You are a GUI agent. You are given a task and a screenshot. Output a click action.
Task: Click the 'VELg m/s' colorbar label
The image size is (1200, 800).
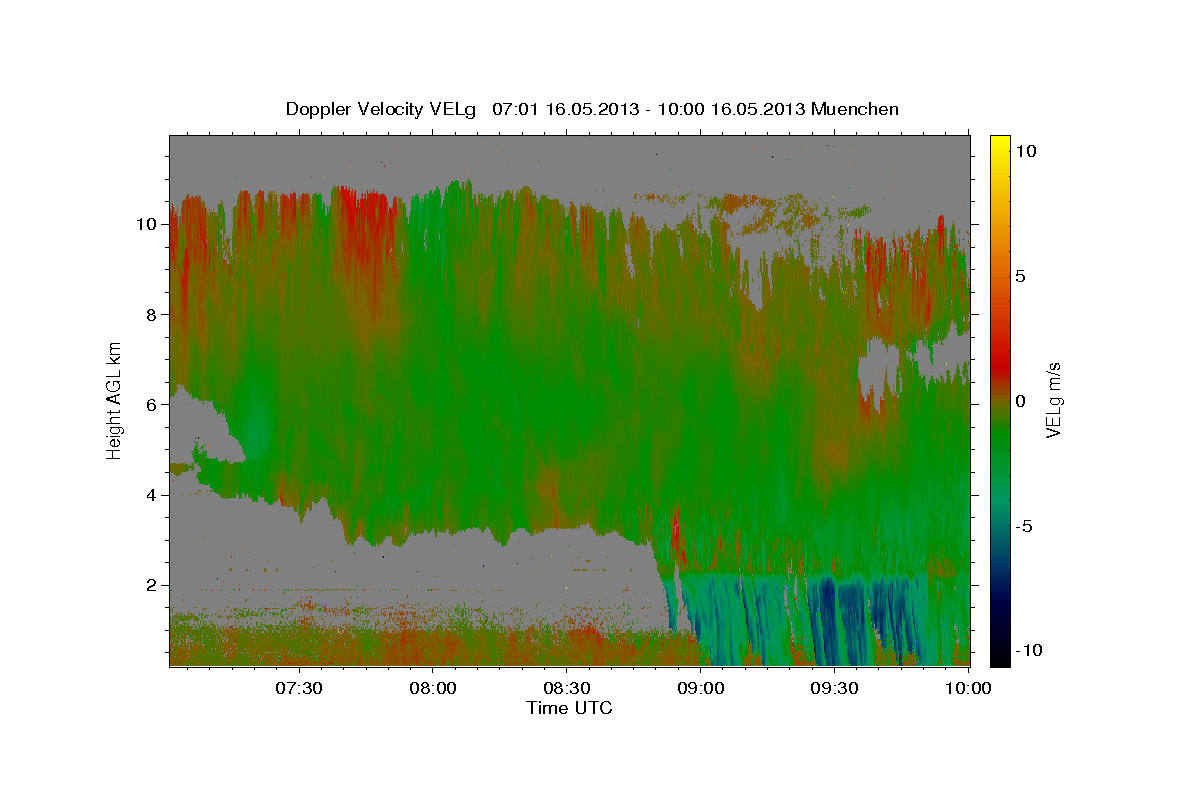click(x=1053, y=400)
